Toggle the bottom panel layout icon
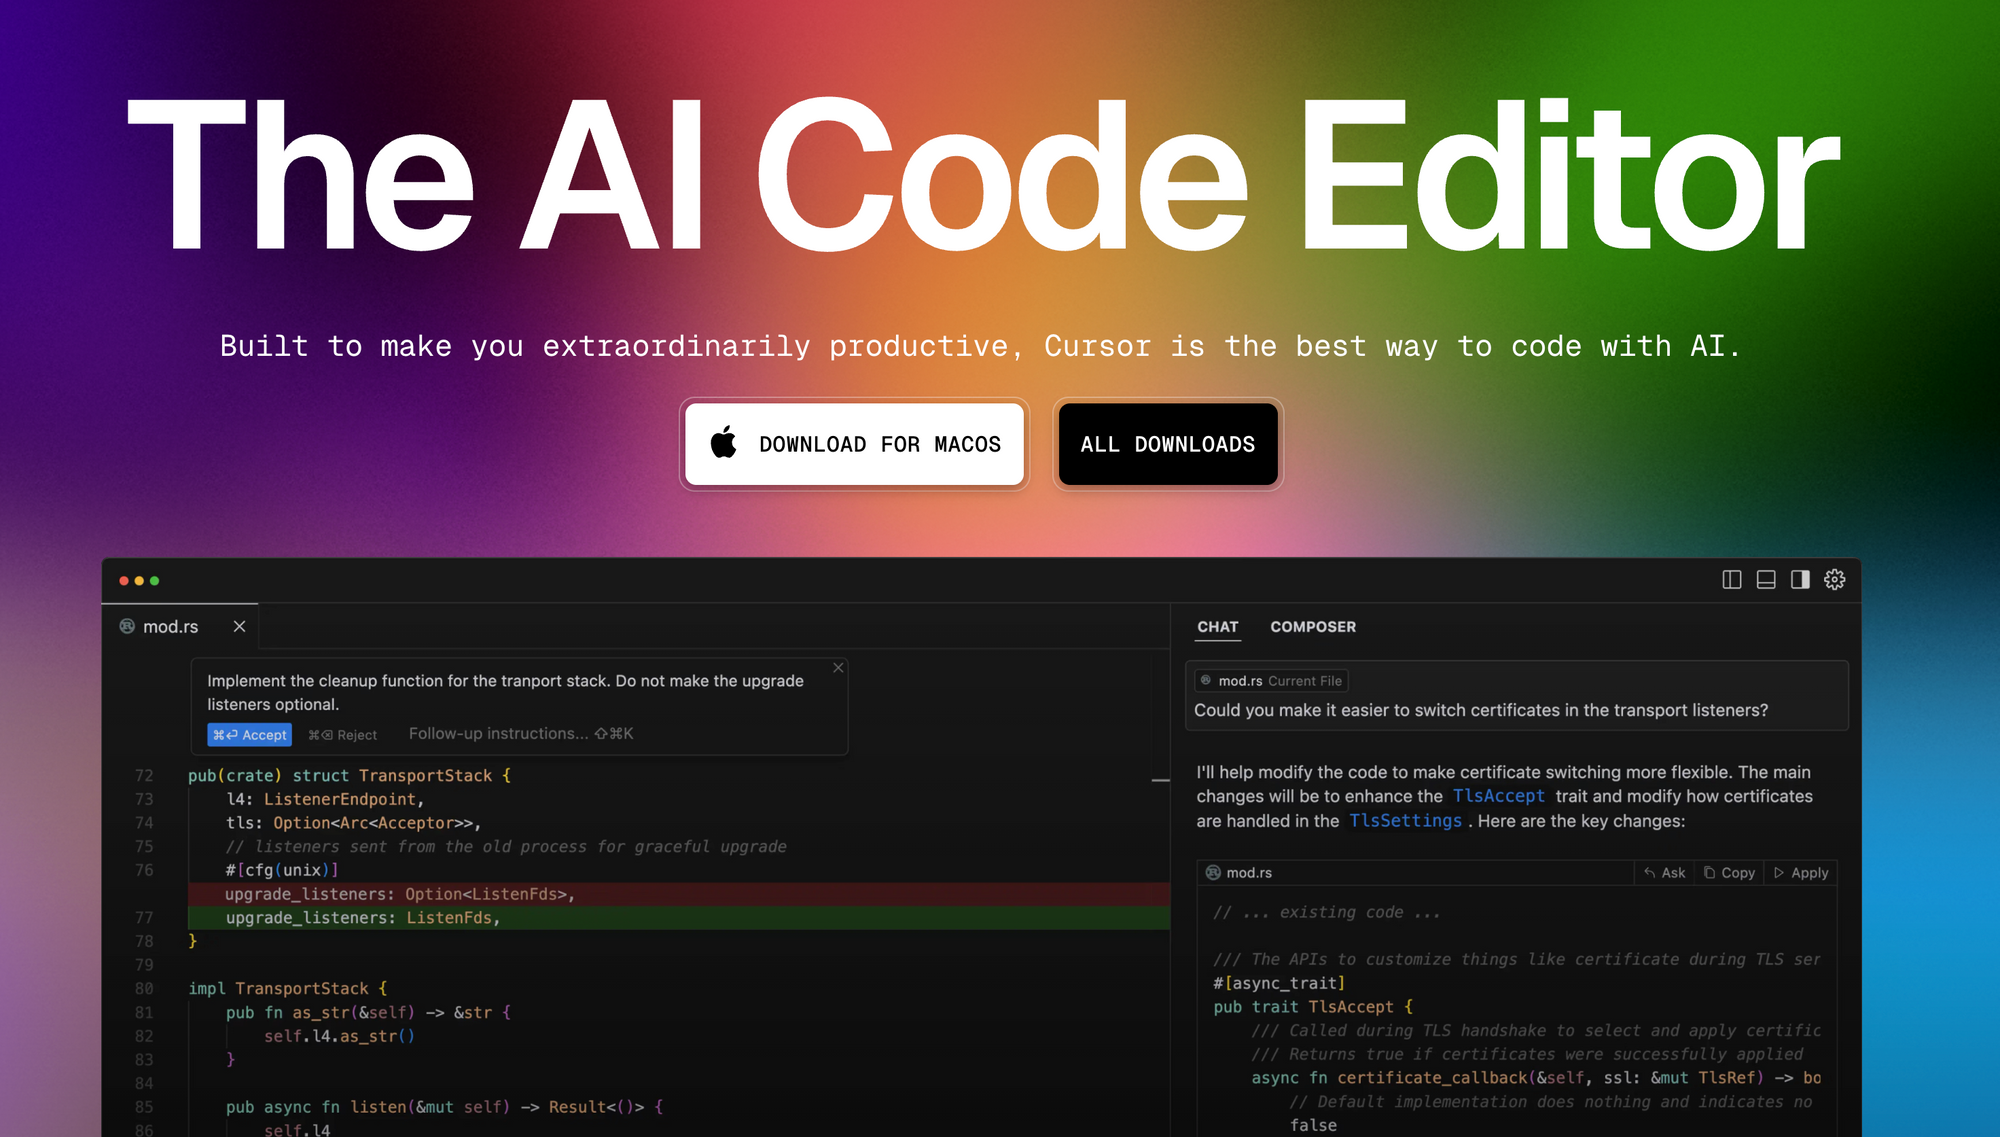Screen dimensions: 2000x1137 tap(1766, 580)
